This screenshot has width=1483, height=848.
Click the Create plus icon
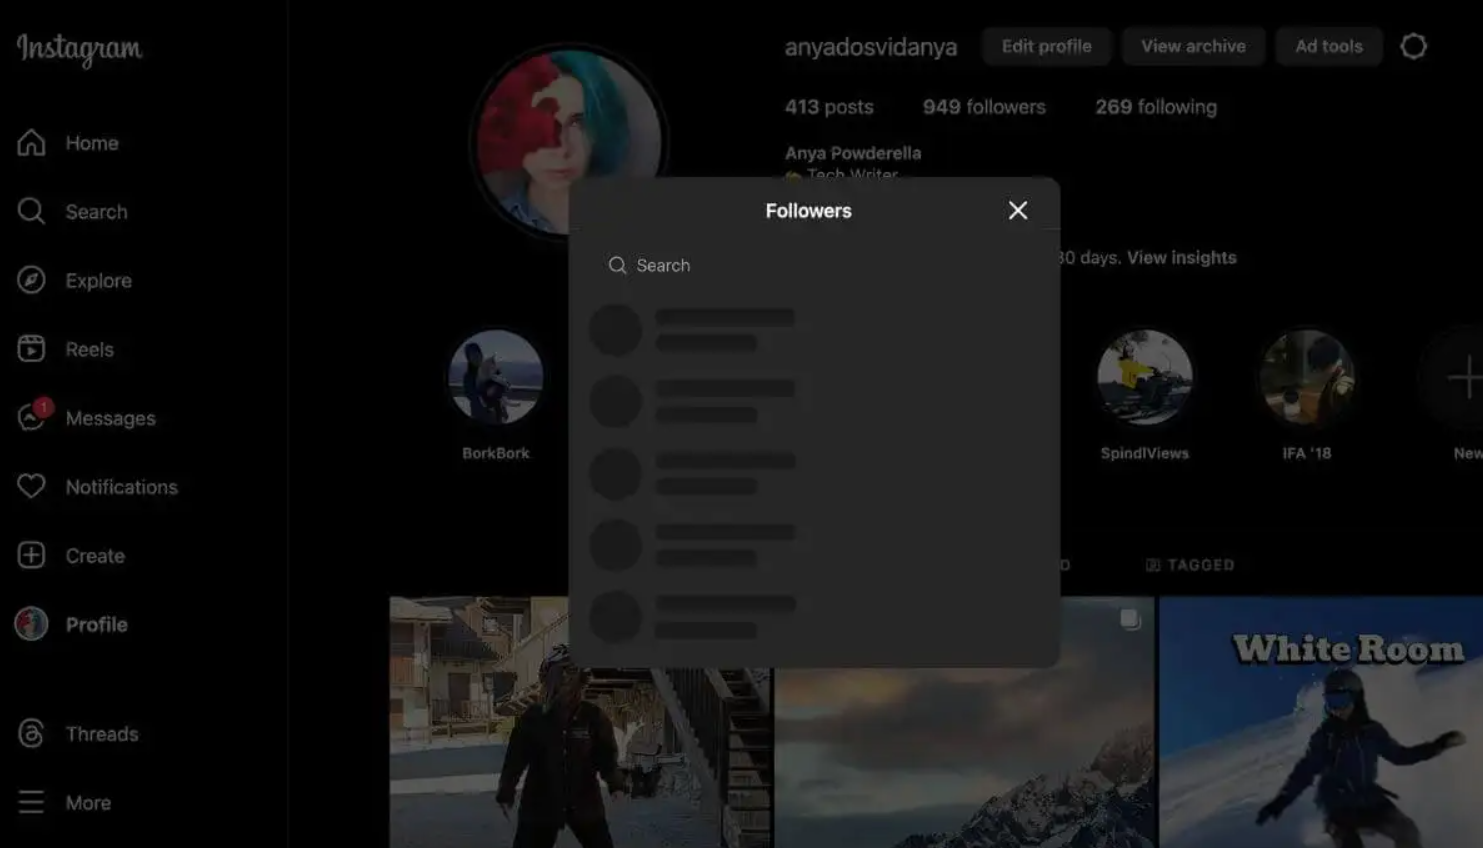[31, 555]
